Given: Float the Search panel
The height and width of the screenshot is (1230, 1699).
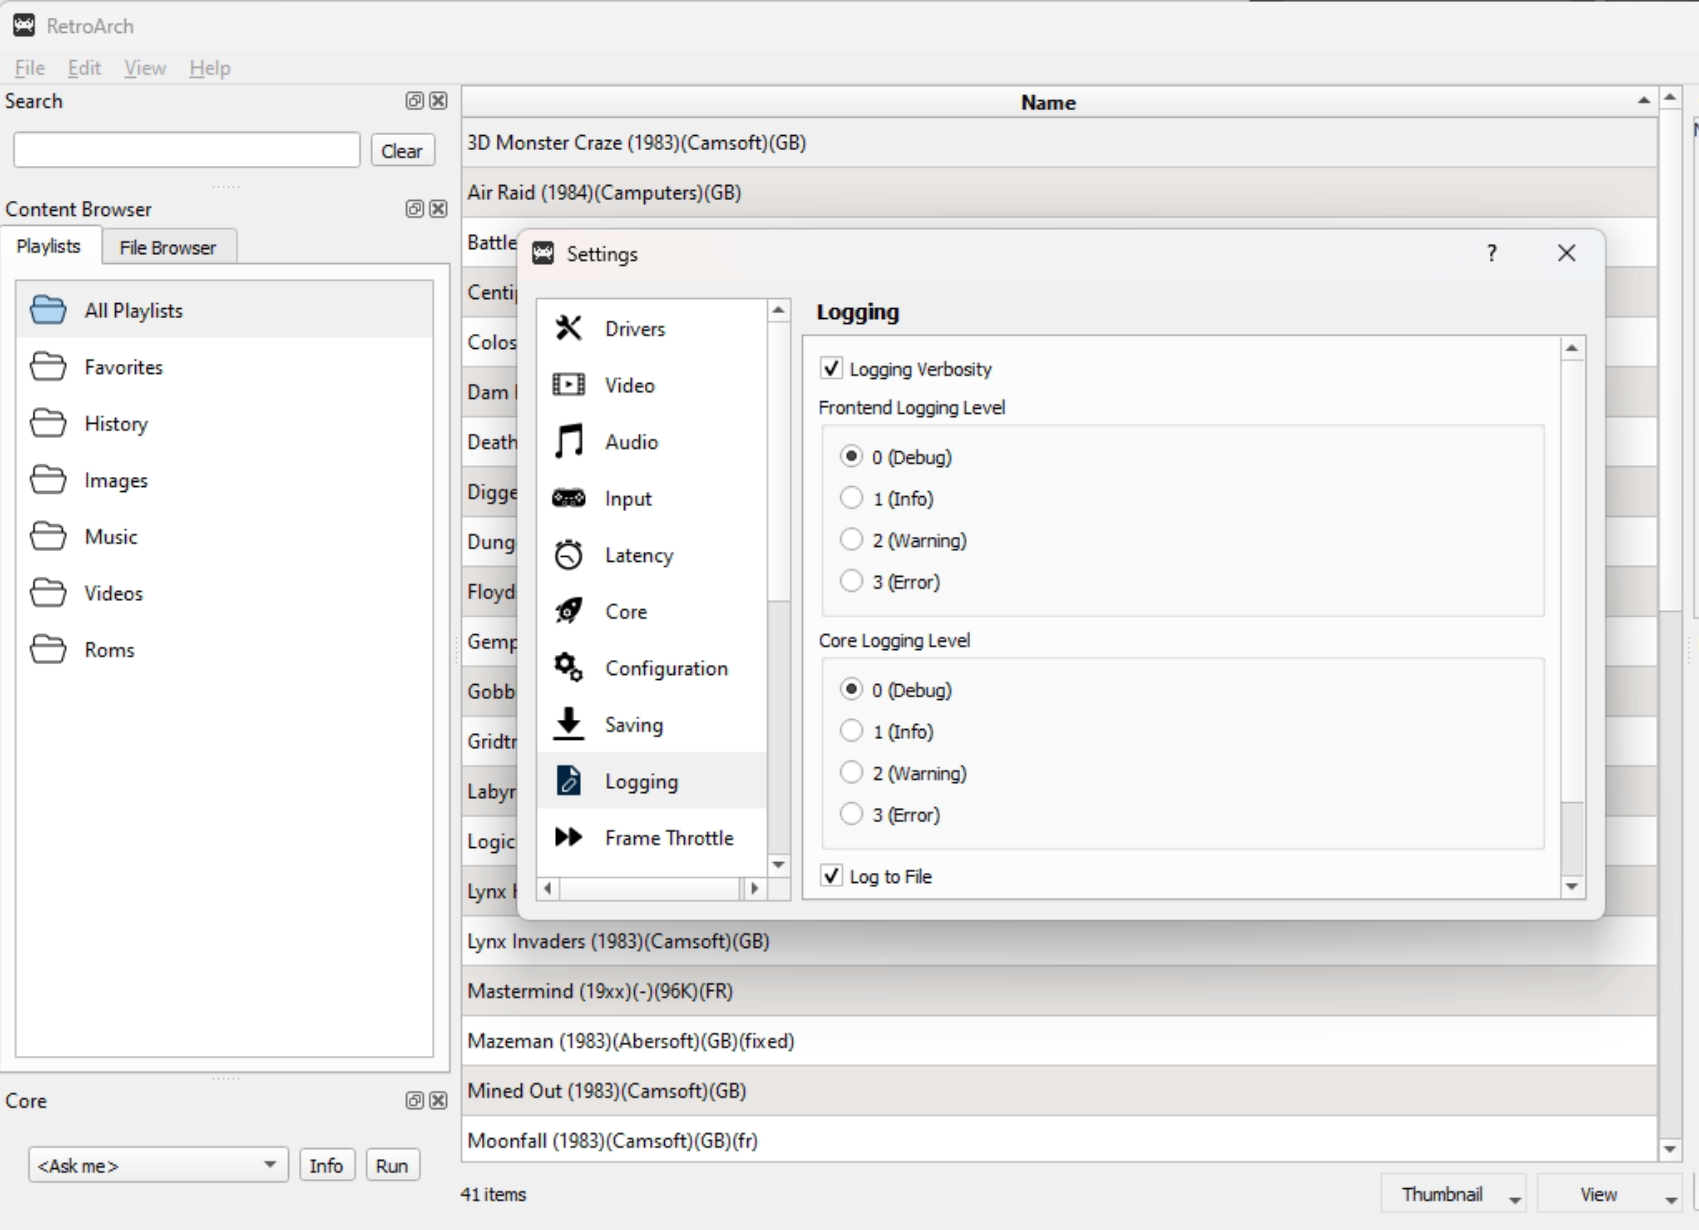Looking at the screenshot, I should pyautogui.click(x=414, y=100).
